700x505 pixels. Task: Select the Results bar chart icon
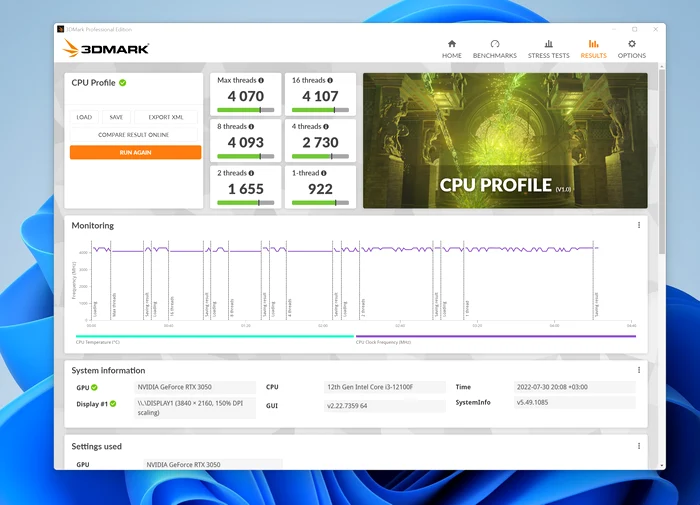click(593, 44)
